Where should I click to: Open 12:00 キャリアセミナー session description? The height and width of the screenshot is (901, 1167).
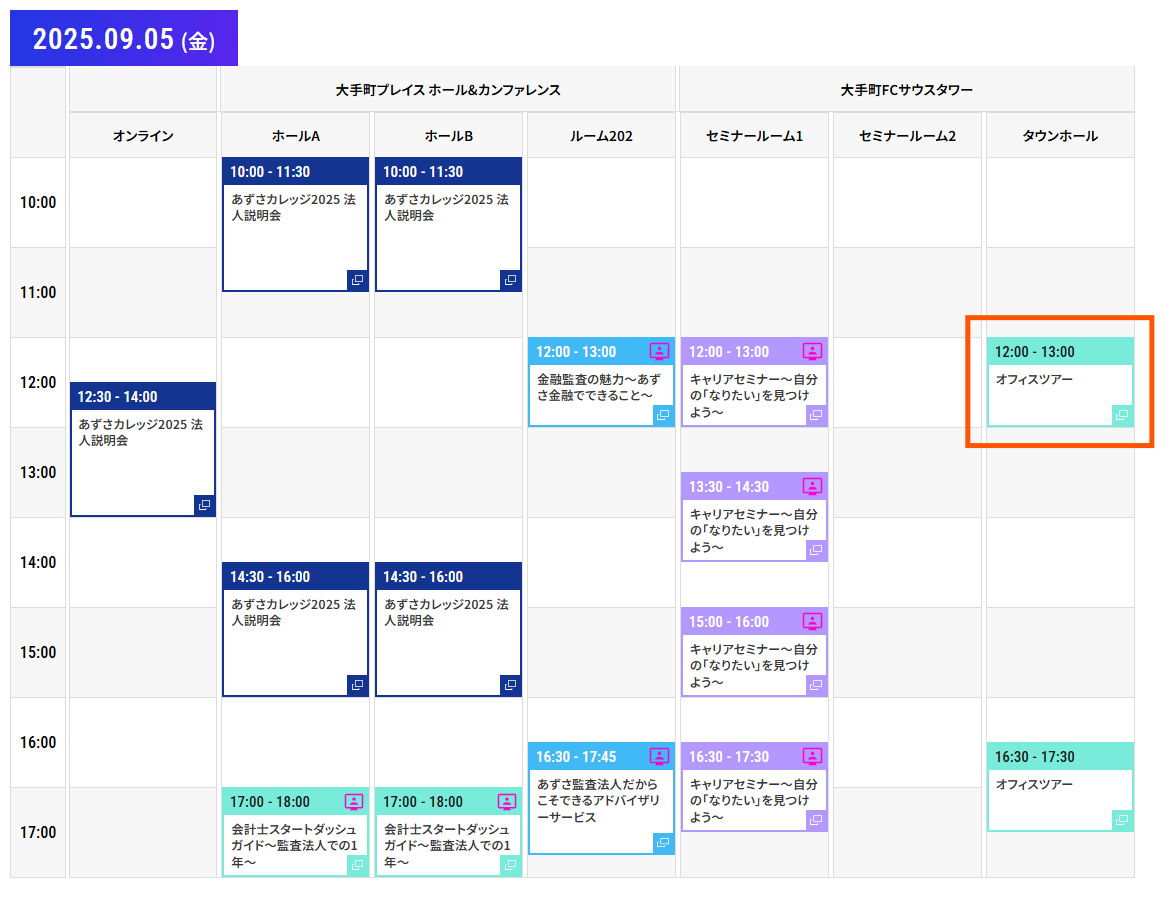(753, 396)
